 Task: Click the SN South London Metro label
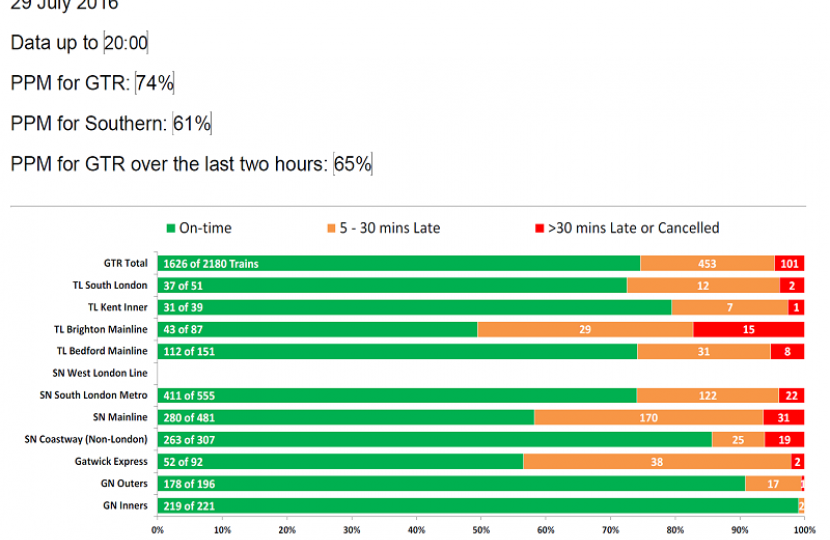point(93,396)
